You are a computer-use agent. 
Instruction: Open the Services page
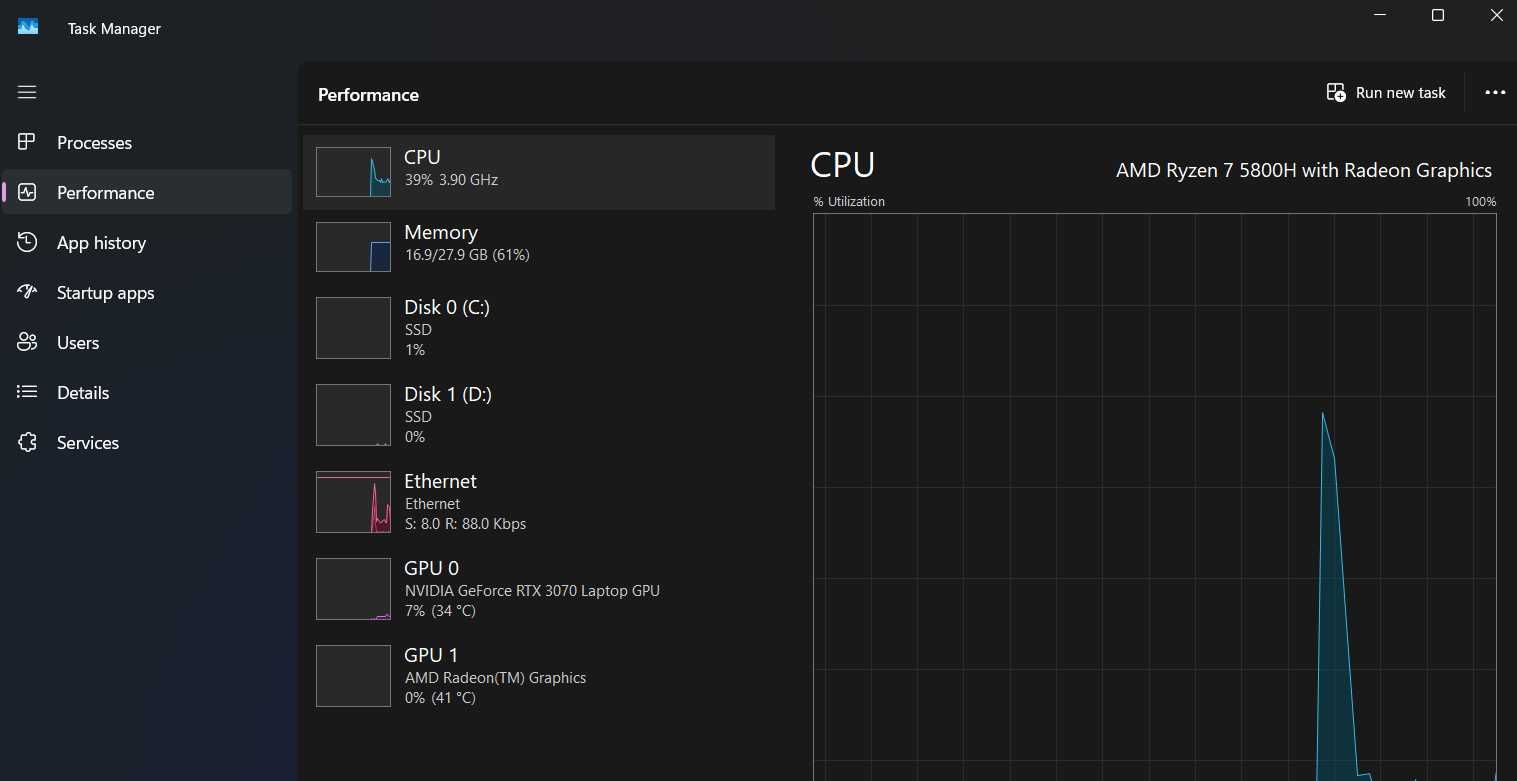[147, 442]
